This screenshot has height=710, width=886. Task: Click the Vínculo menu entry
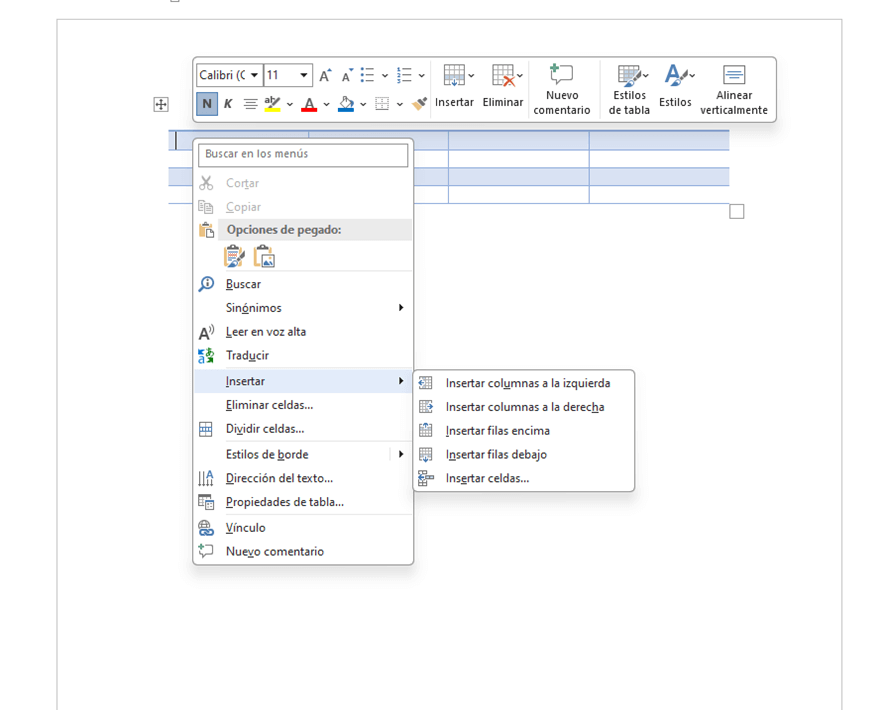coord(245,528)
